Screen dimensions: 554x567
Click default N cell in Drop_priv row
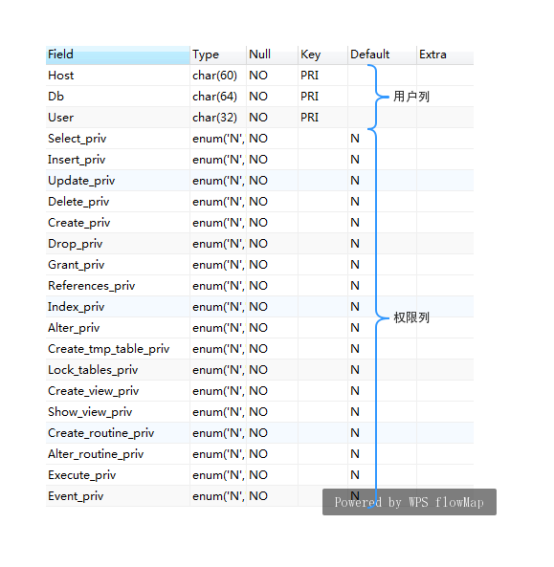[x=382, y=244]
